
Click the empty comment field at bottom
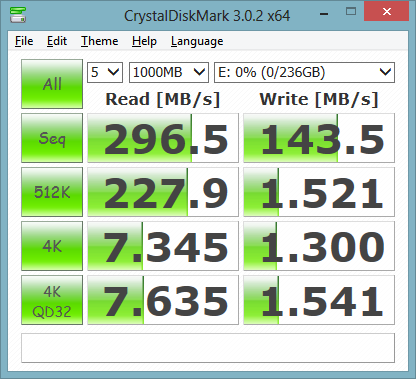point(208,348)
